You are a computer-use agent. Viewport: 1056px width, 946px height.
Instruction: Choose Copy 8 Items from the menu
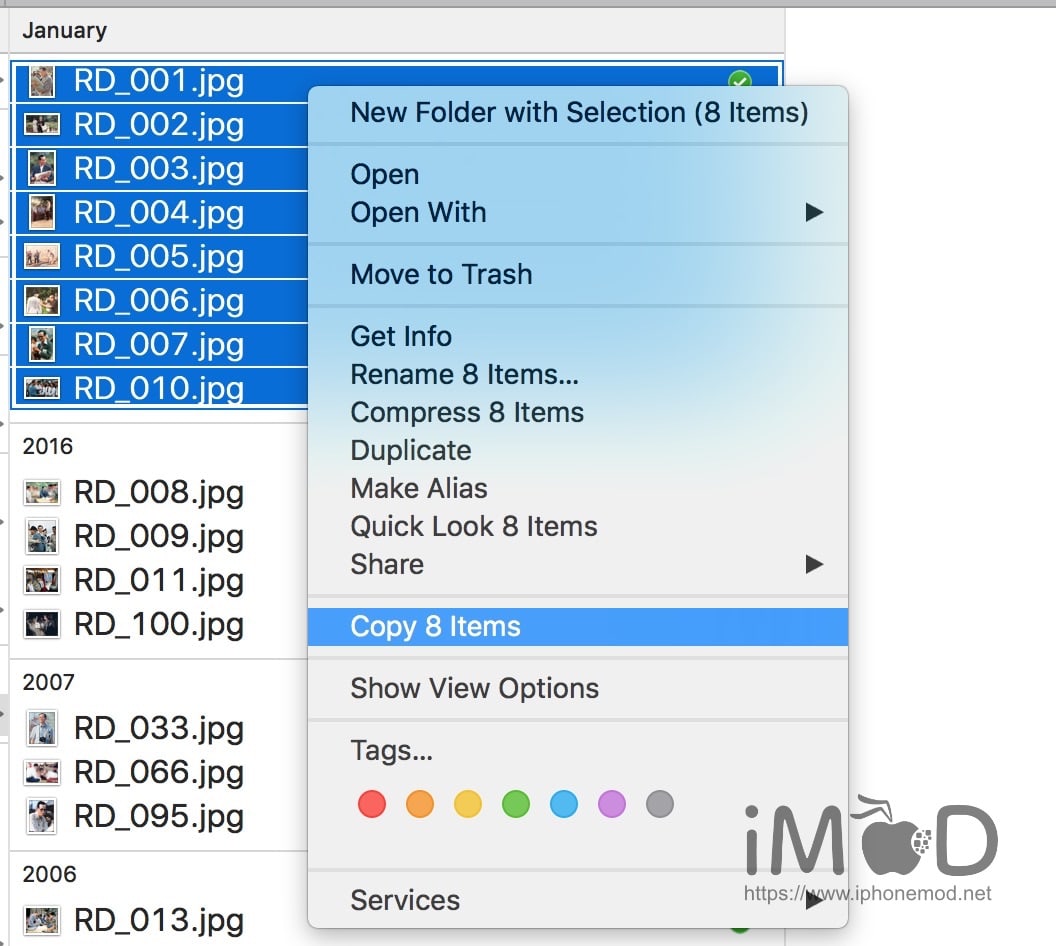pos(435,626)
